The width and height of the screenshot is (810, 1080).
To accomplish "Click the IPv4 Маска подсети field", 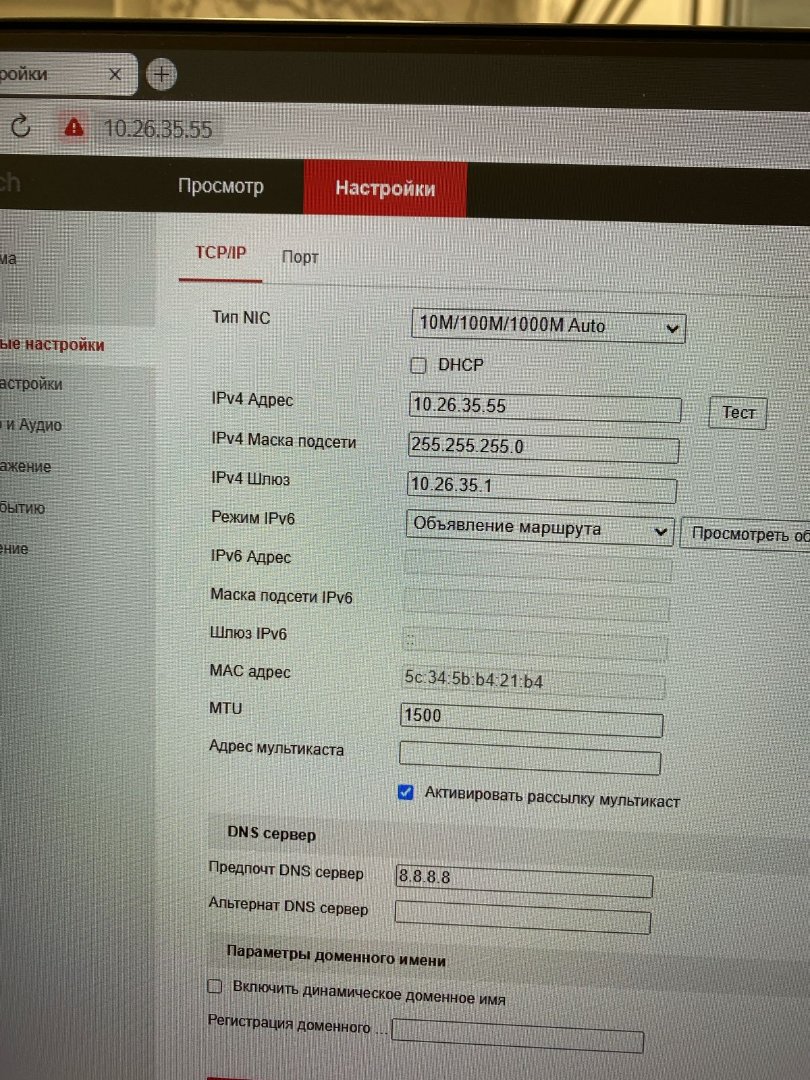I will click(543, 447).
